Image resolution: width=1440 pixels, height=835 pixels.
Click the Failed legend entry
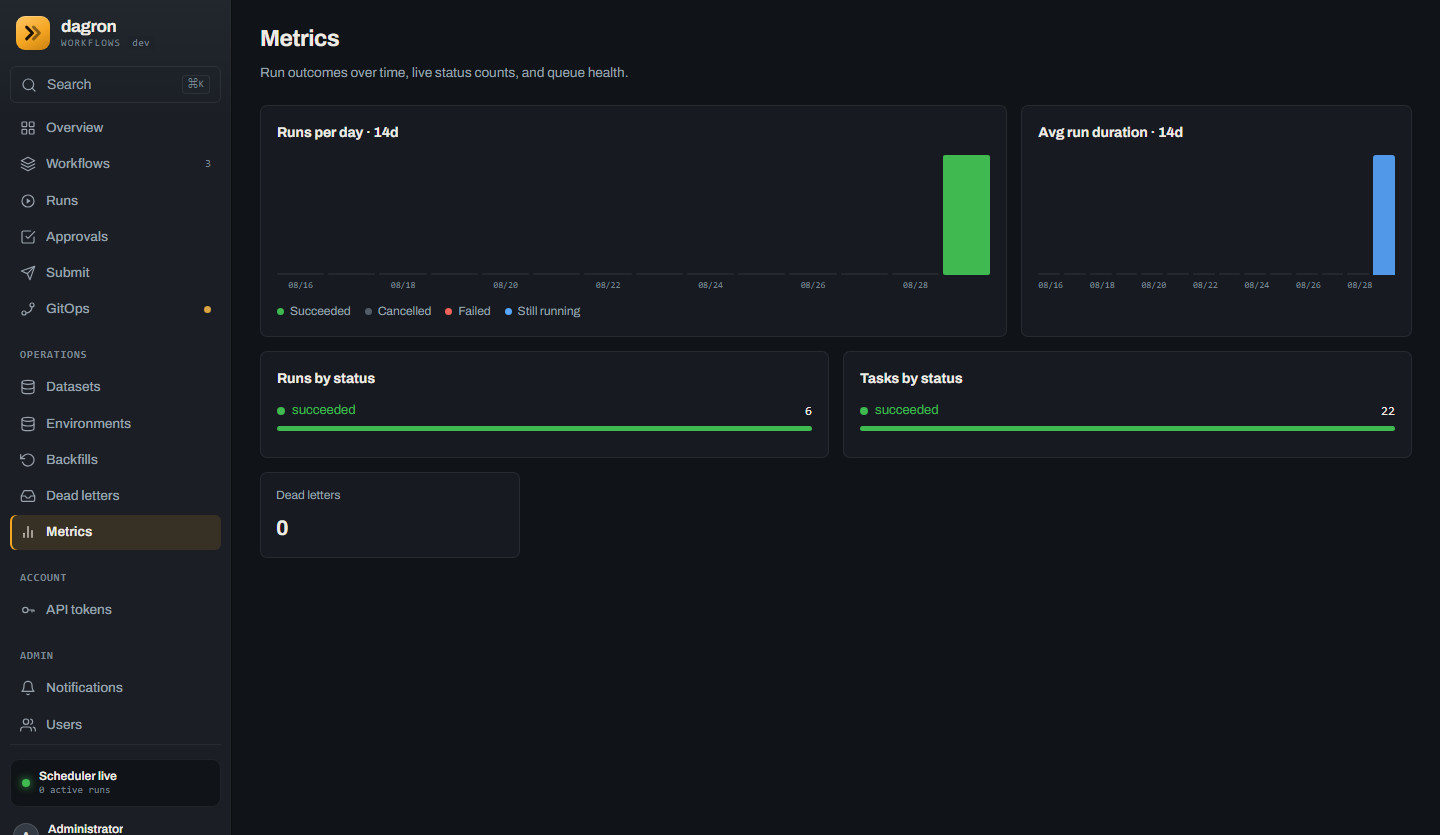pyautogui.click(x=468, y=312)
